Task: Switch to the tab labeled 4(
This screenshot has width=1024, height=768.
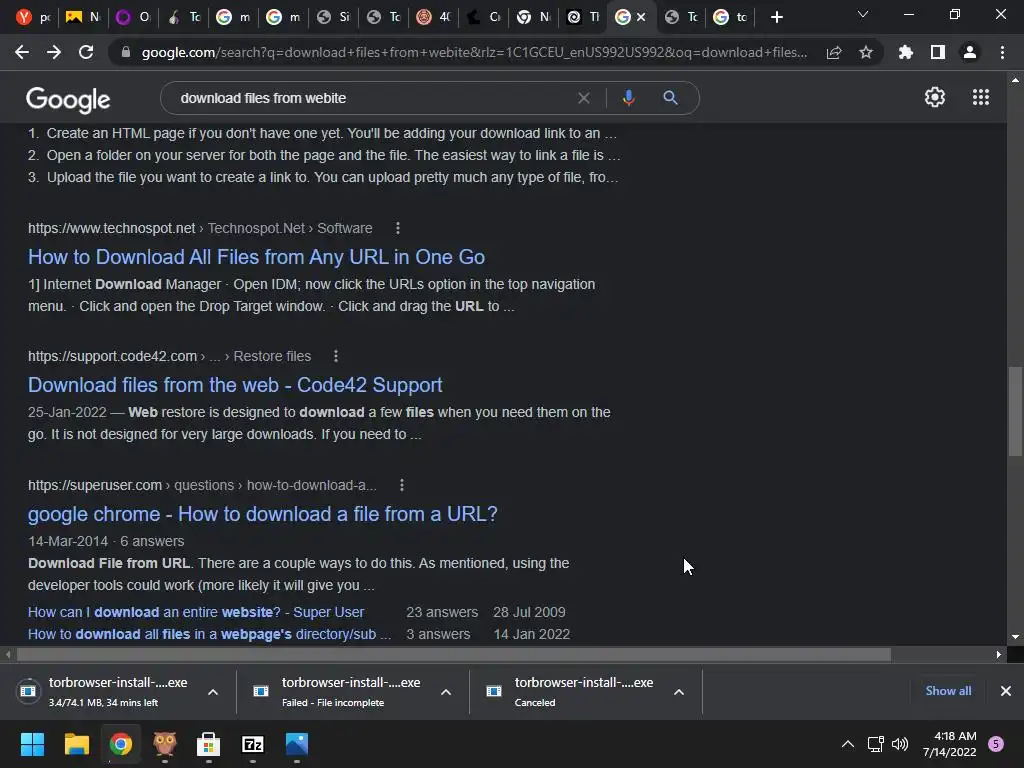Action: coord(434,17)
